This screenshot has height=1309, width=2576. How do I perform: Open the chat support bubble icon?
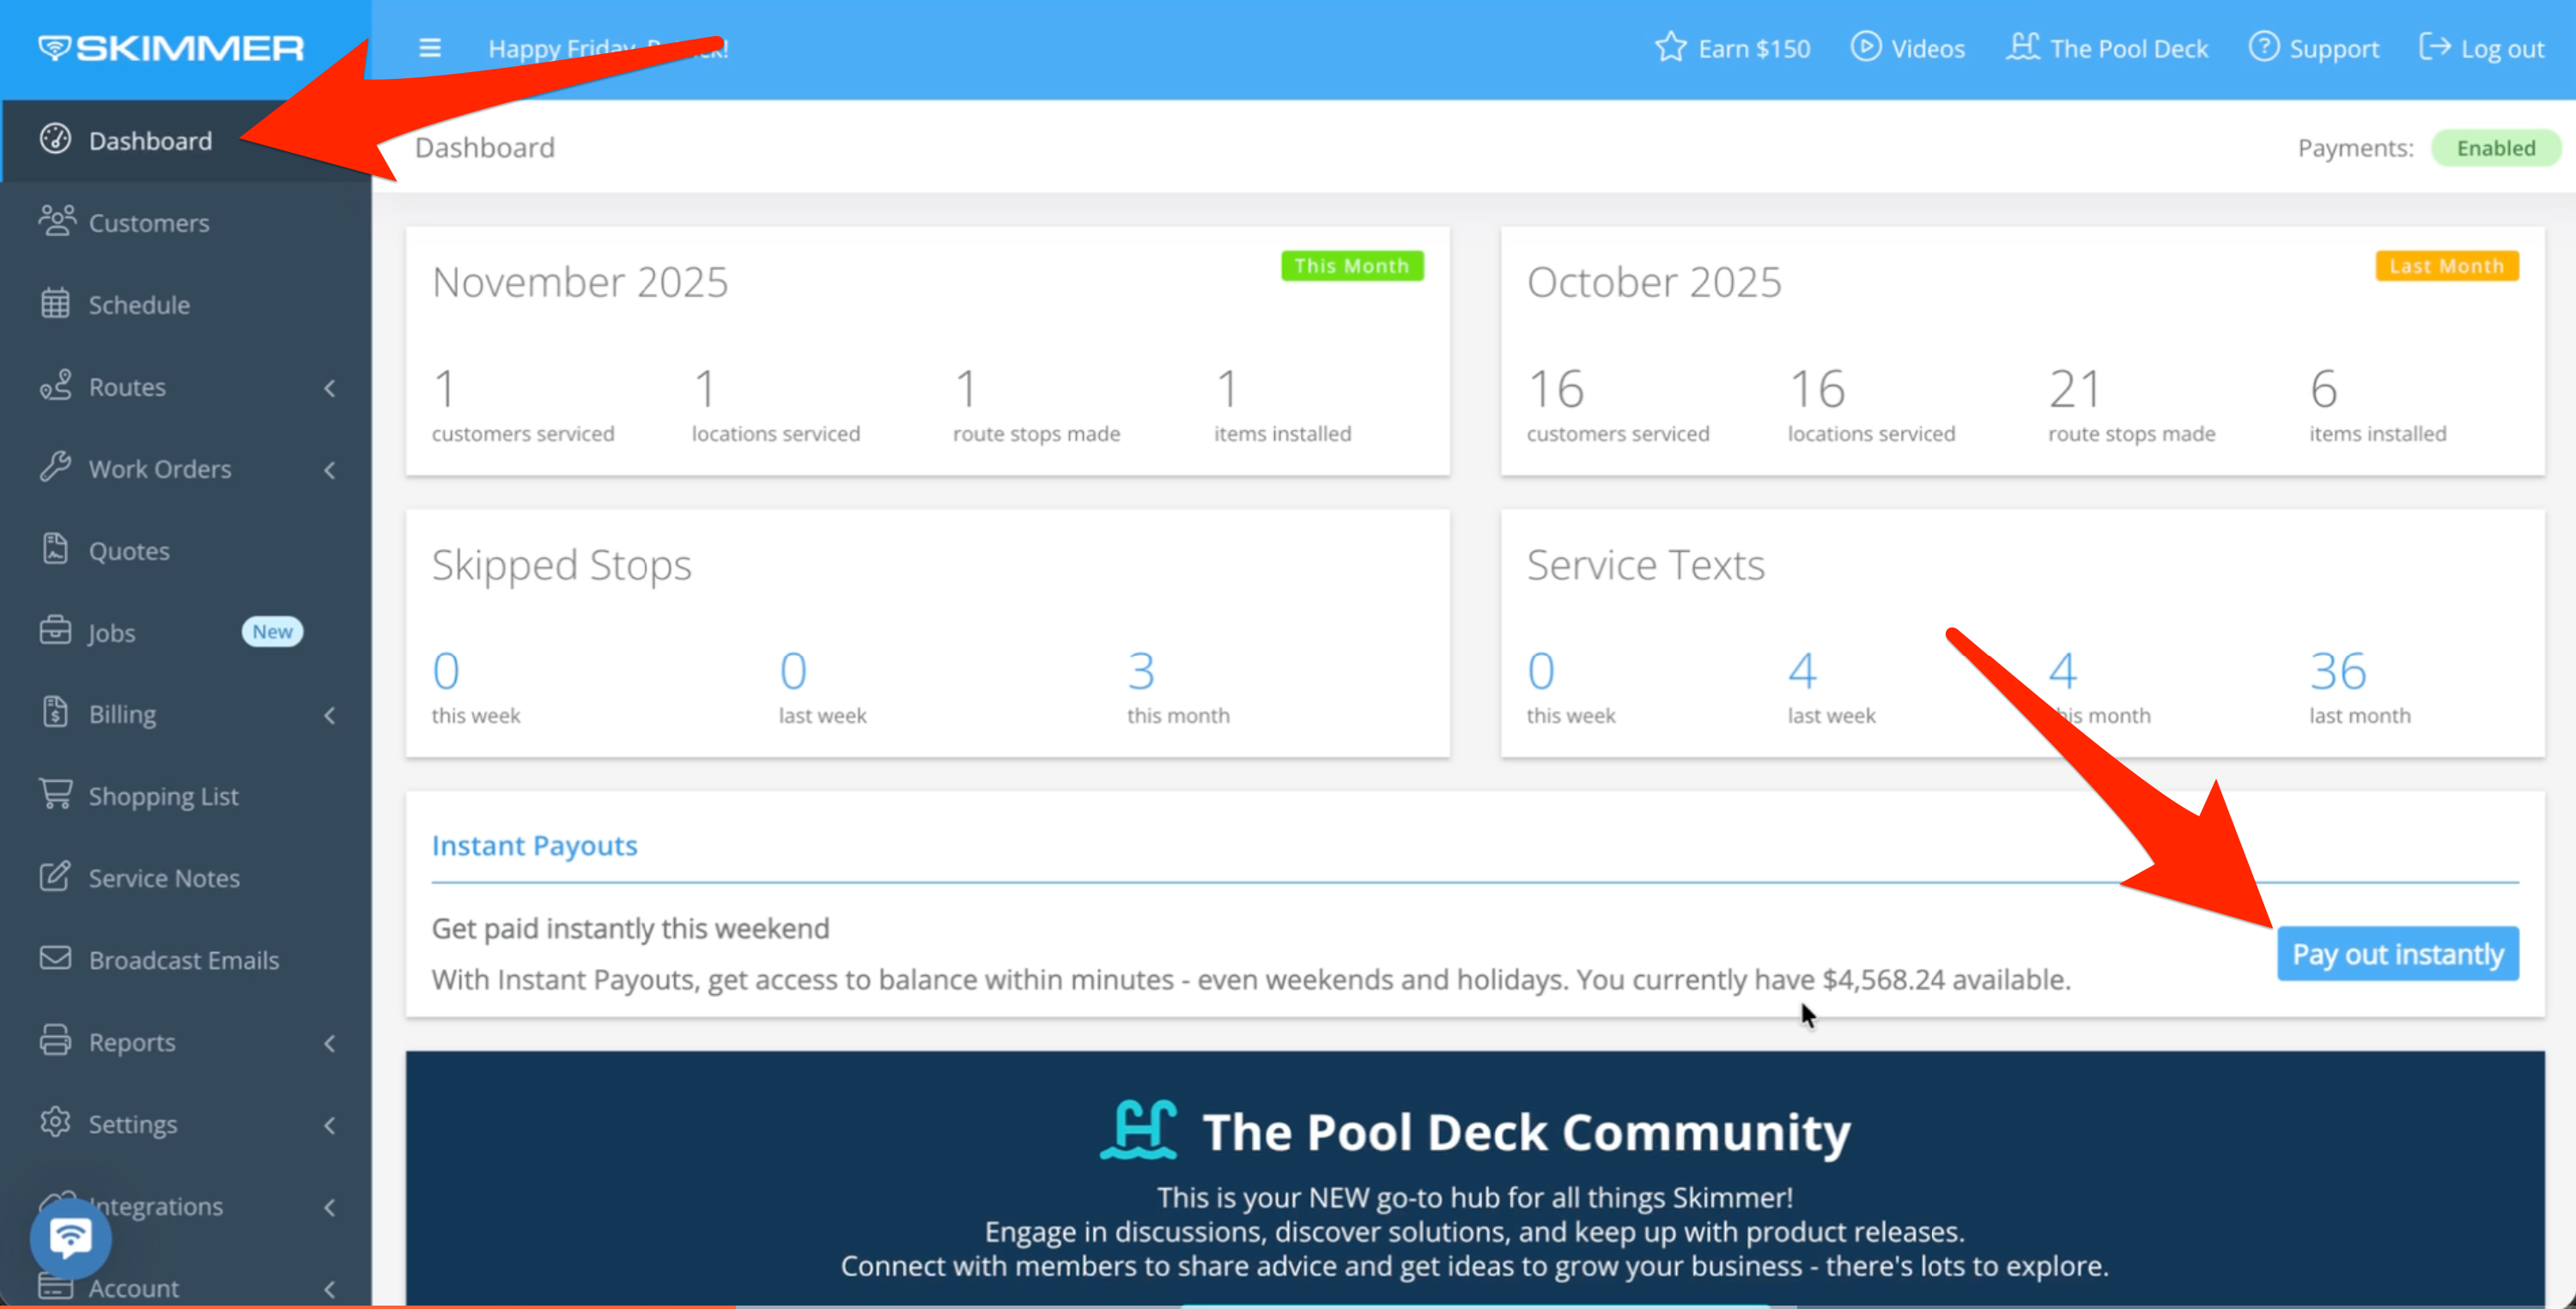pyautogui.click(x=70, y=1238)
